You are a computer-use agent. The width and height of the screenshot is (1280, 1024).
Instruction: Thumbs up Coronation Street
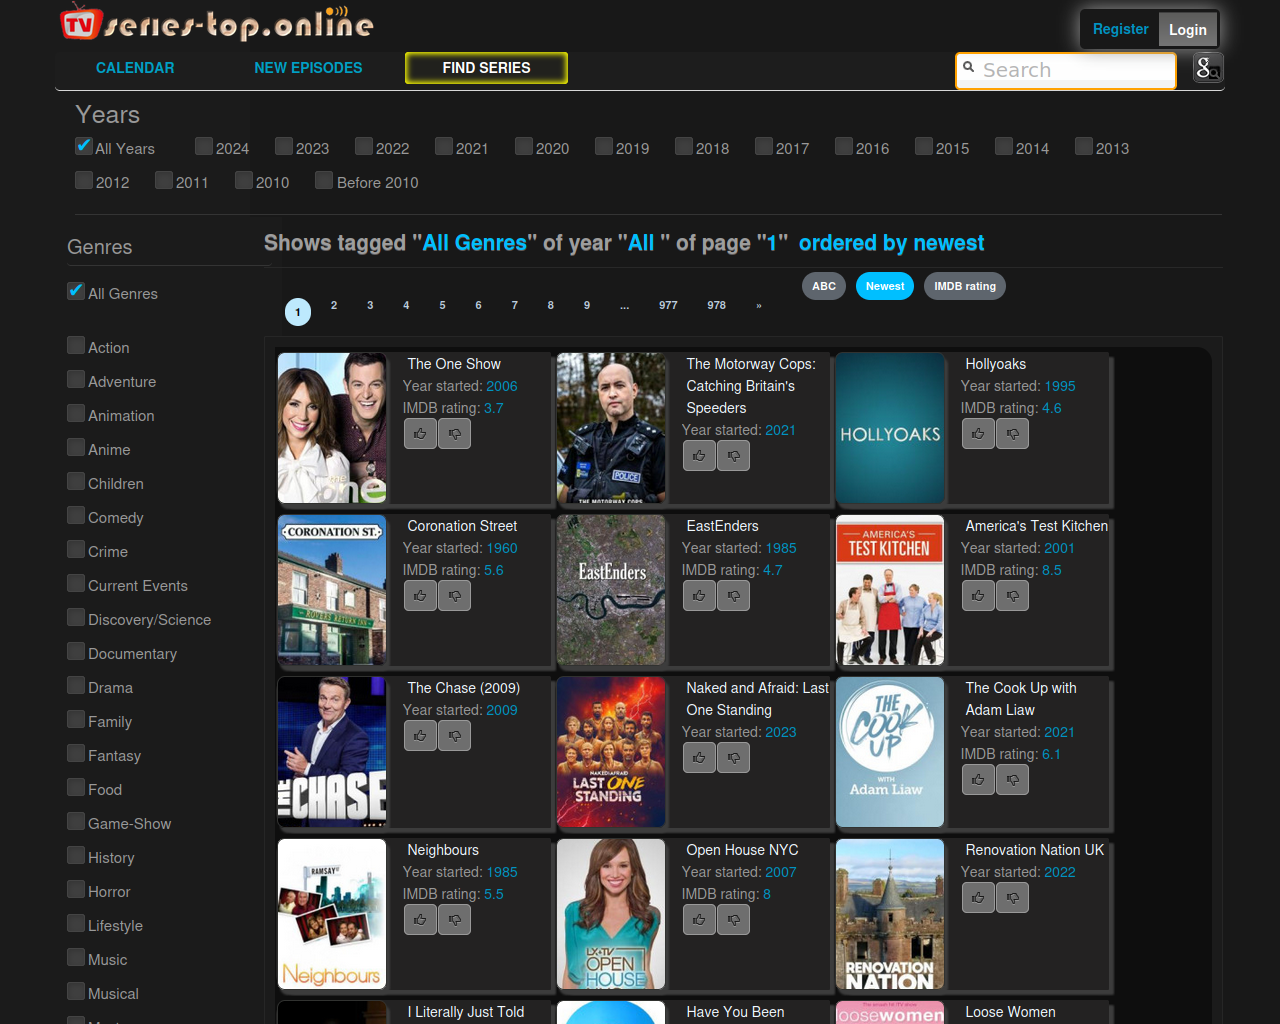[x=420, y=596]
